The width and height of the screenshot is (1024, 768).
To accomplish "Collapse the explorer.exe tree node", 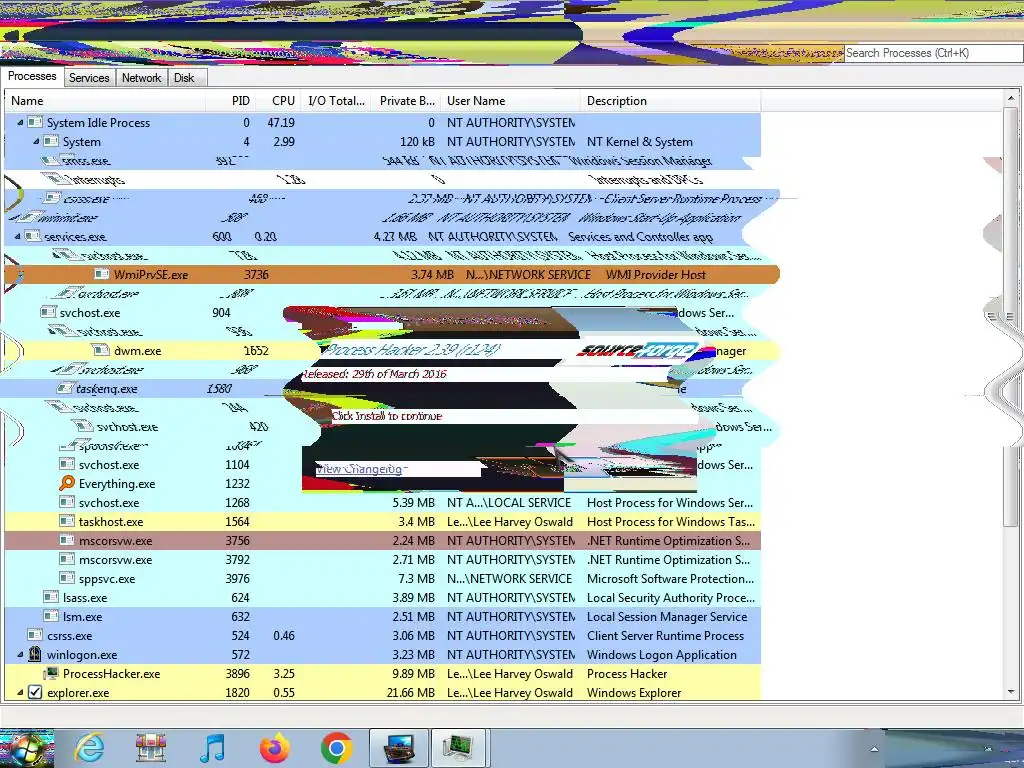I will pos(20,692).
